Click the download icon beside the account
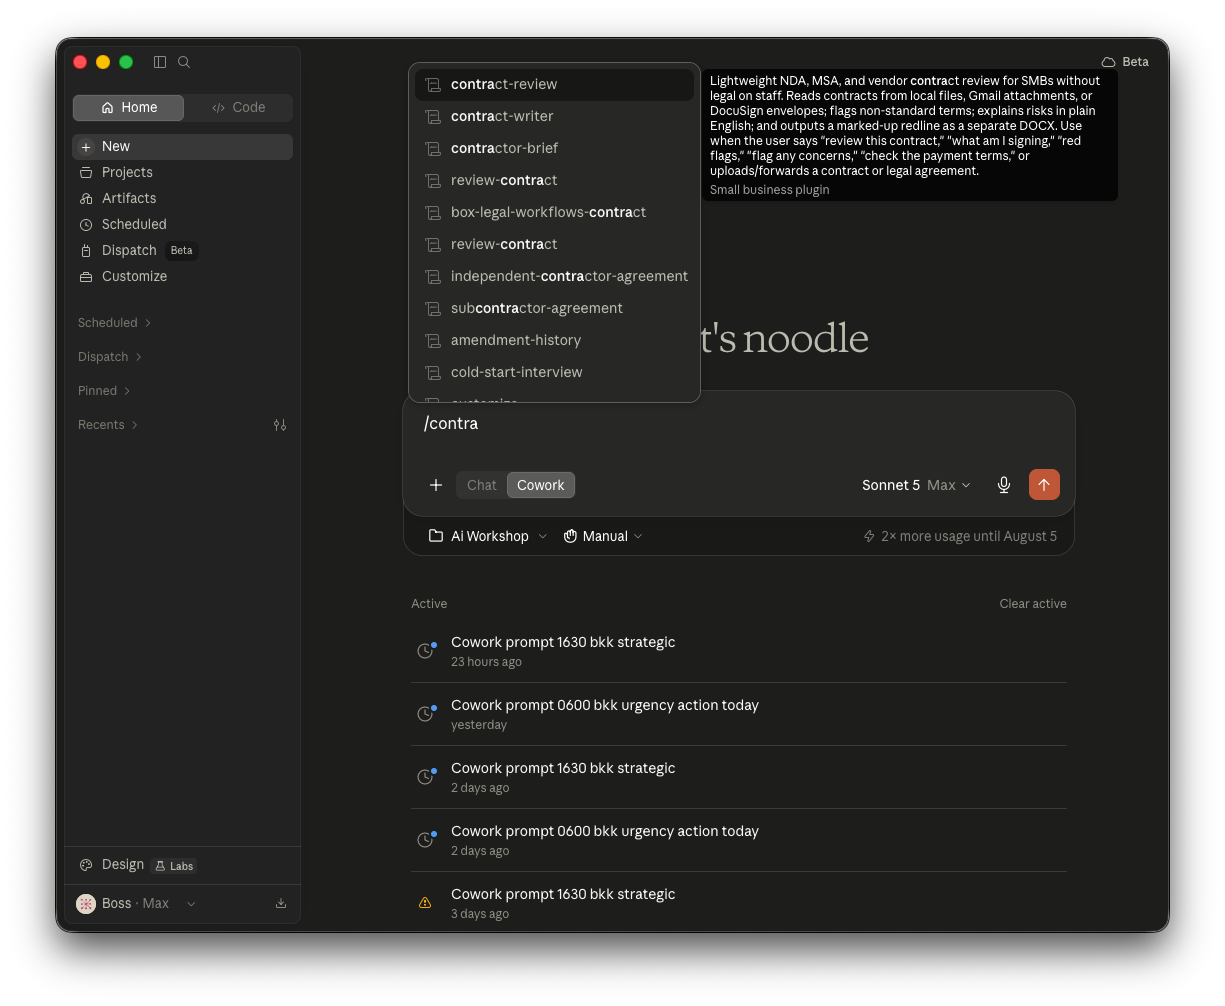Viewport: 1225px width, 1006px height. click(281, 903)
